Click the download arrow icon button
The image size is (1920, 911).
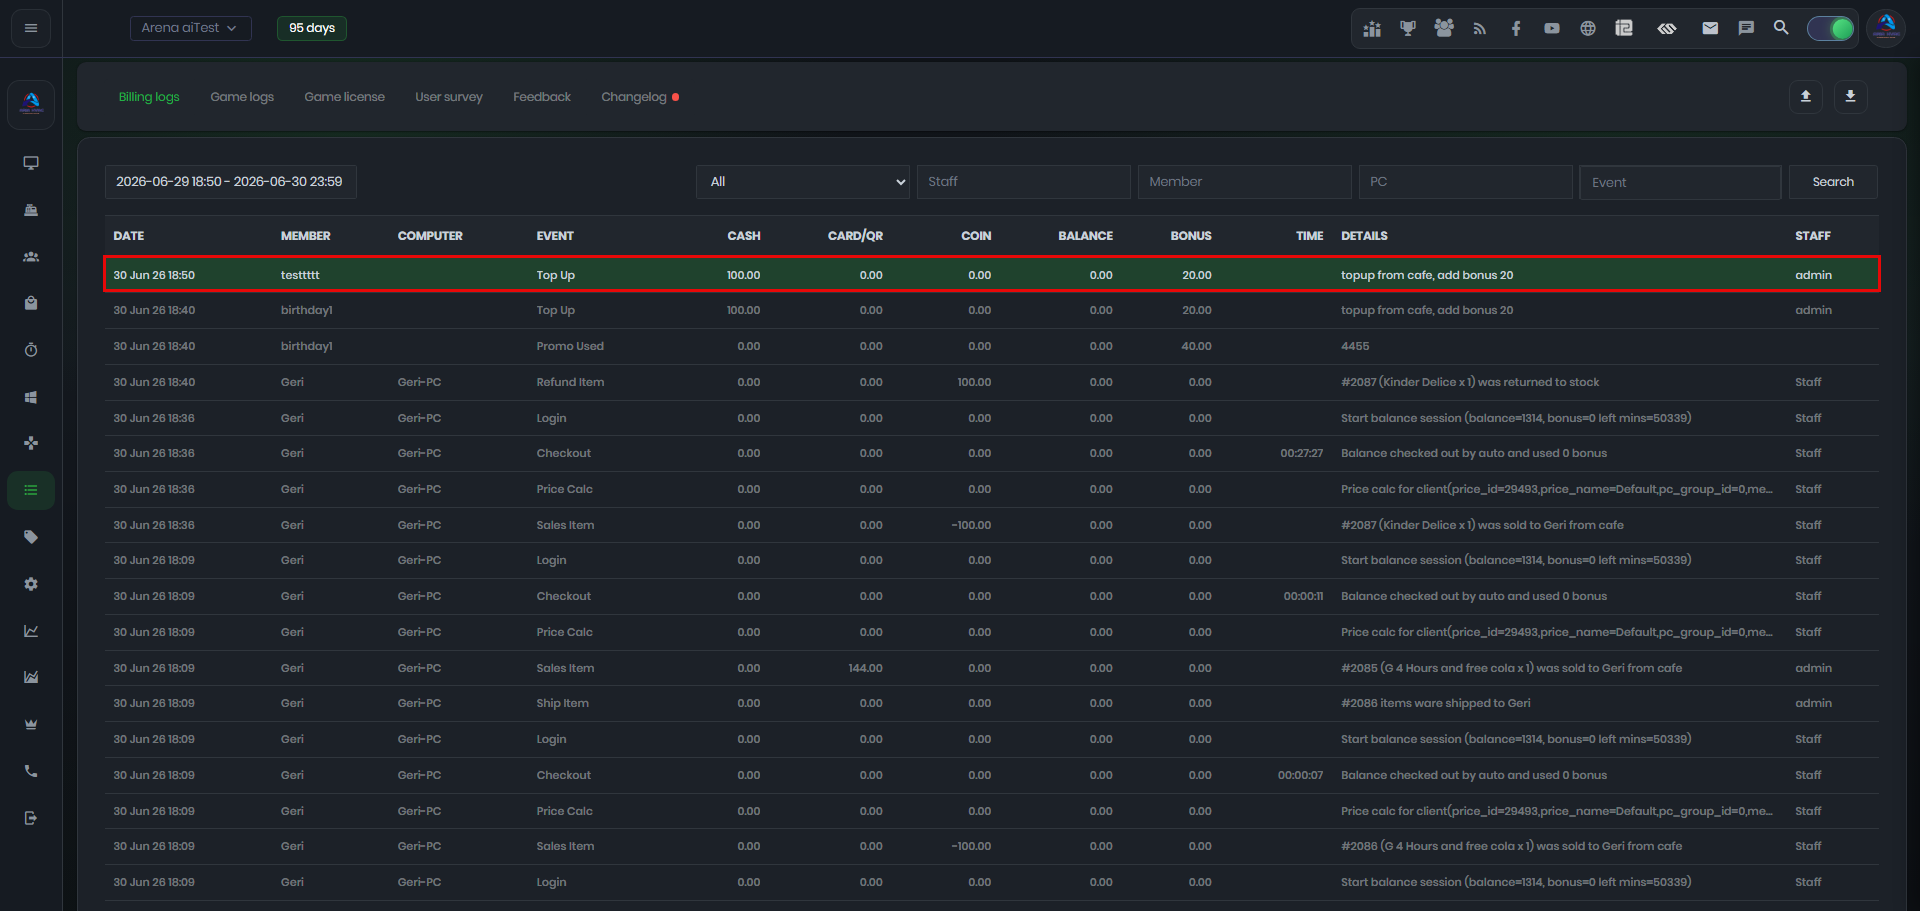(1850, 96)
